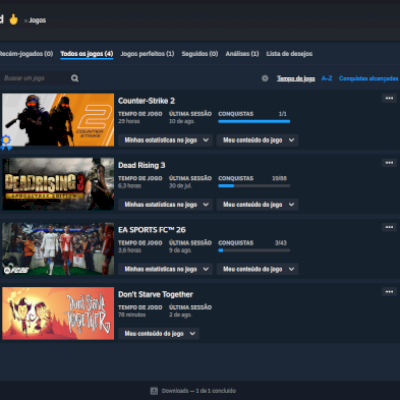Expand Dead Rising 3 Minhas estatísticas no jogo

click(166, 204)
